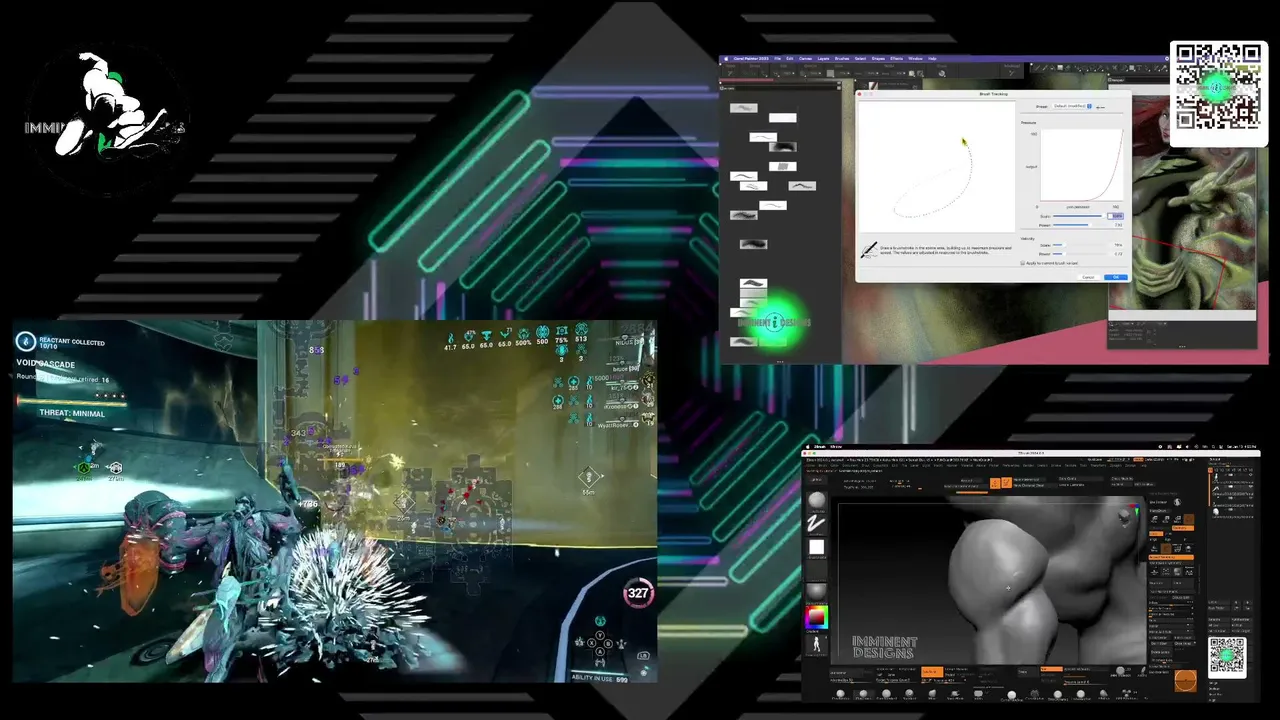Open the Layers menu in Corel Painter

(824, 59)
